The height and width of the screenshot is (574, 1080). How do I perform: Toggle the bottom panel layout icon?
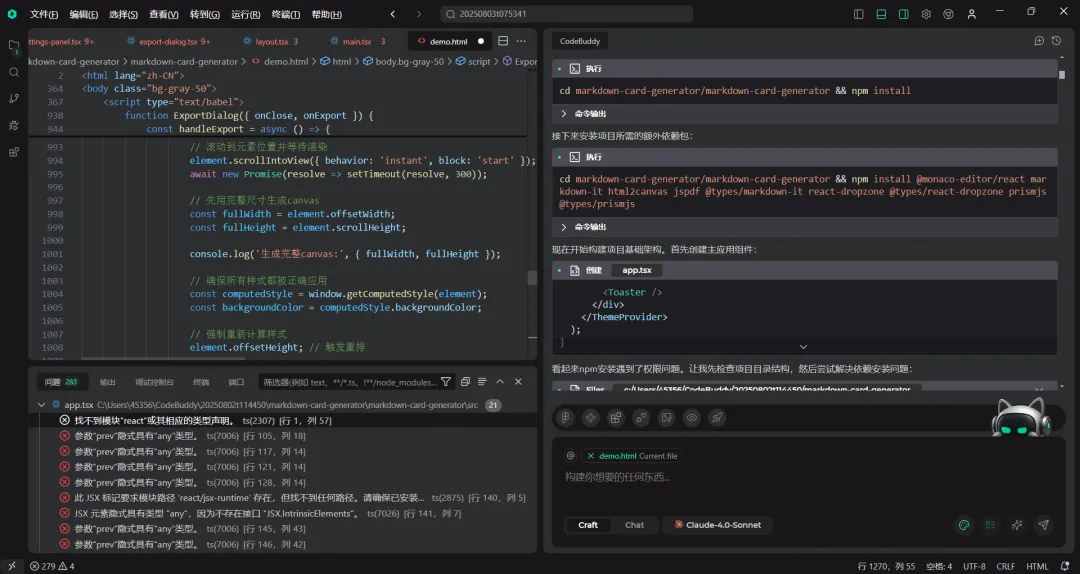click(881, 14)
